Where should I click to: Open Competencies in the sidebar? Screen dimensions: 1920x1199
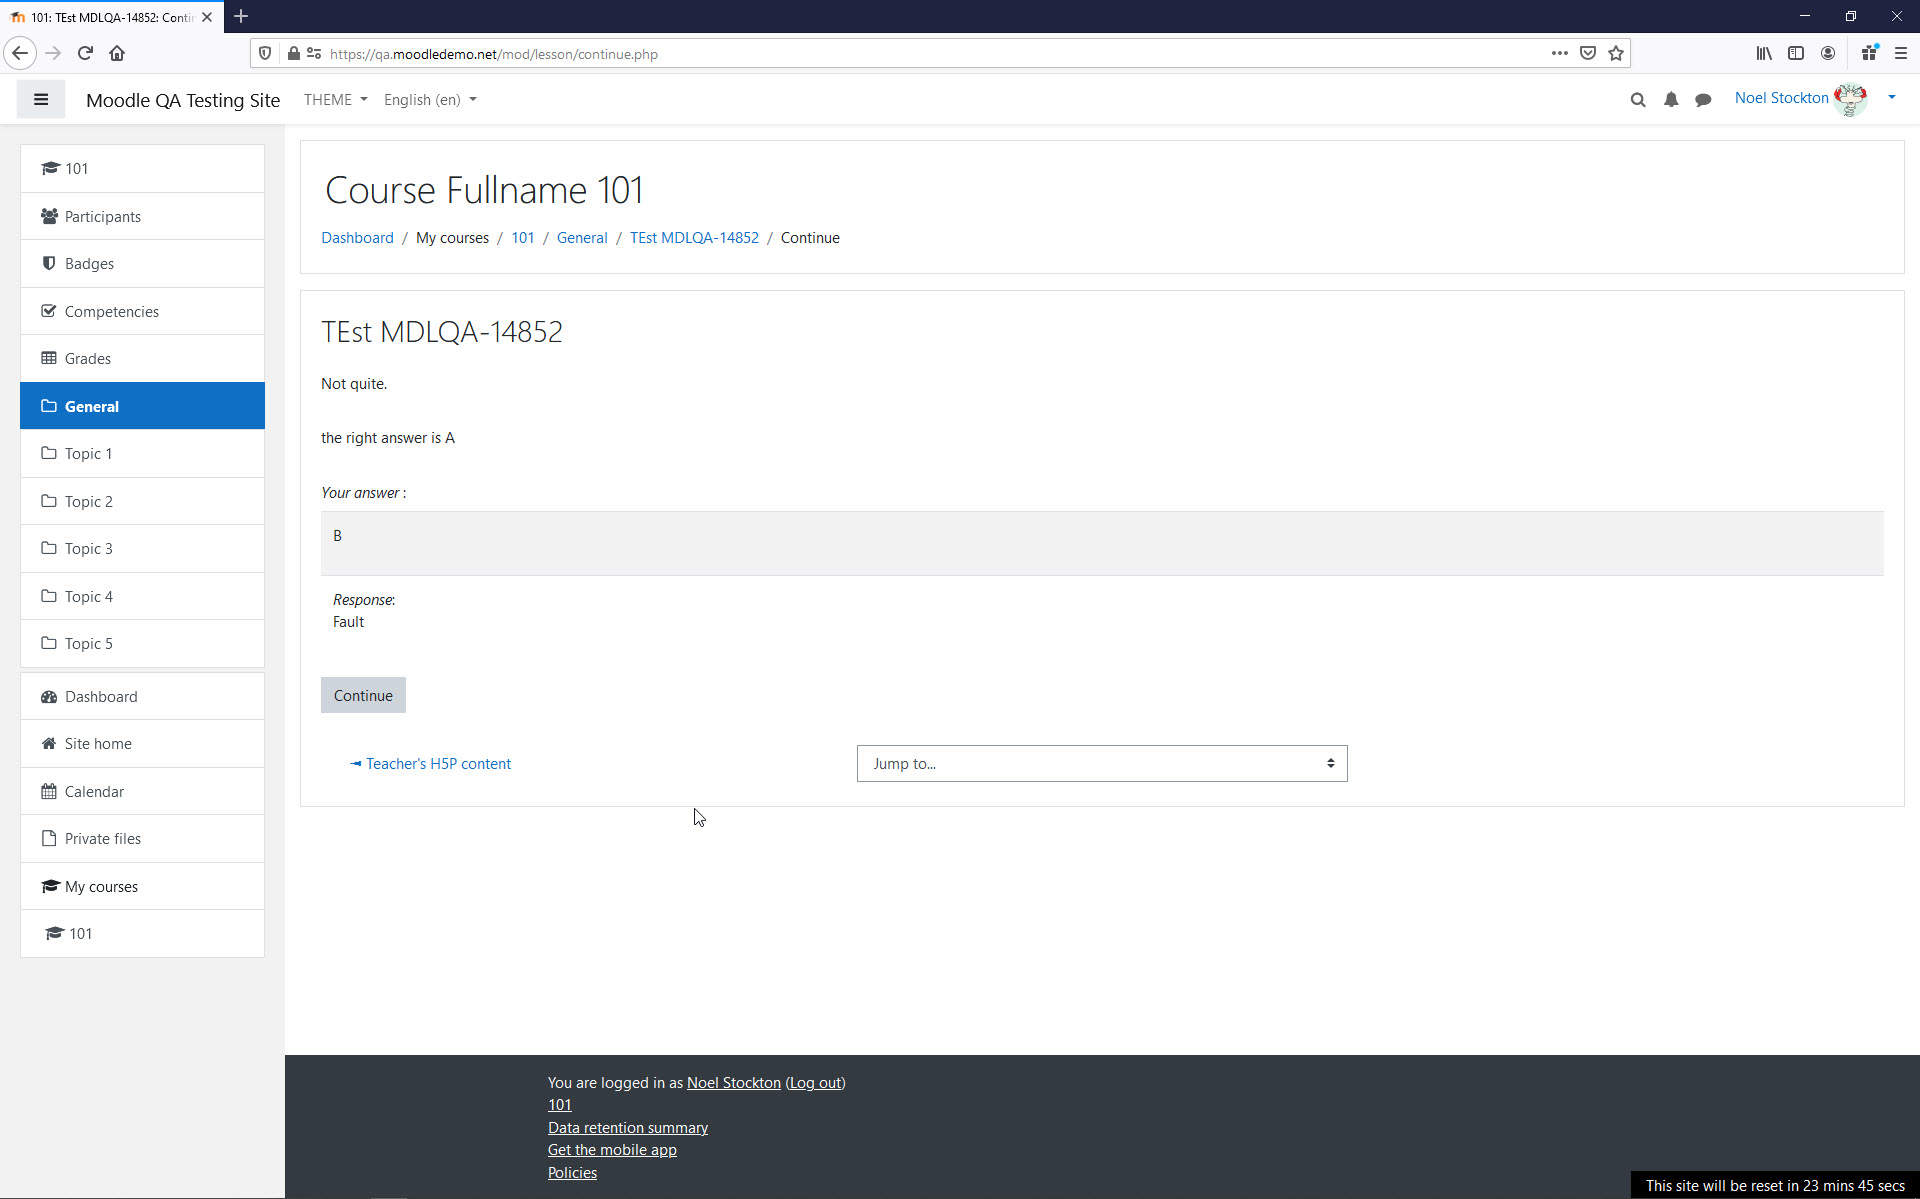coord(142,311)
